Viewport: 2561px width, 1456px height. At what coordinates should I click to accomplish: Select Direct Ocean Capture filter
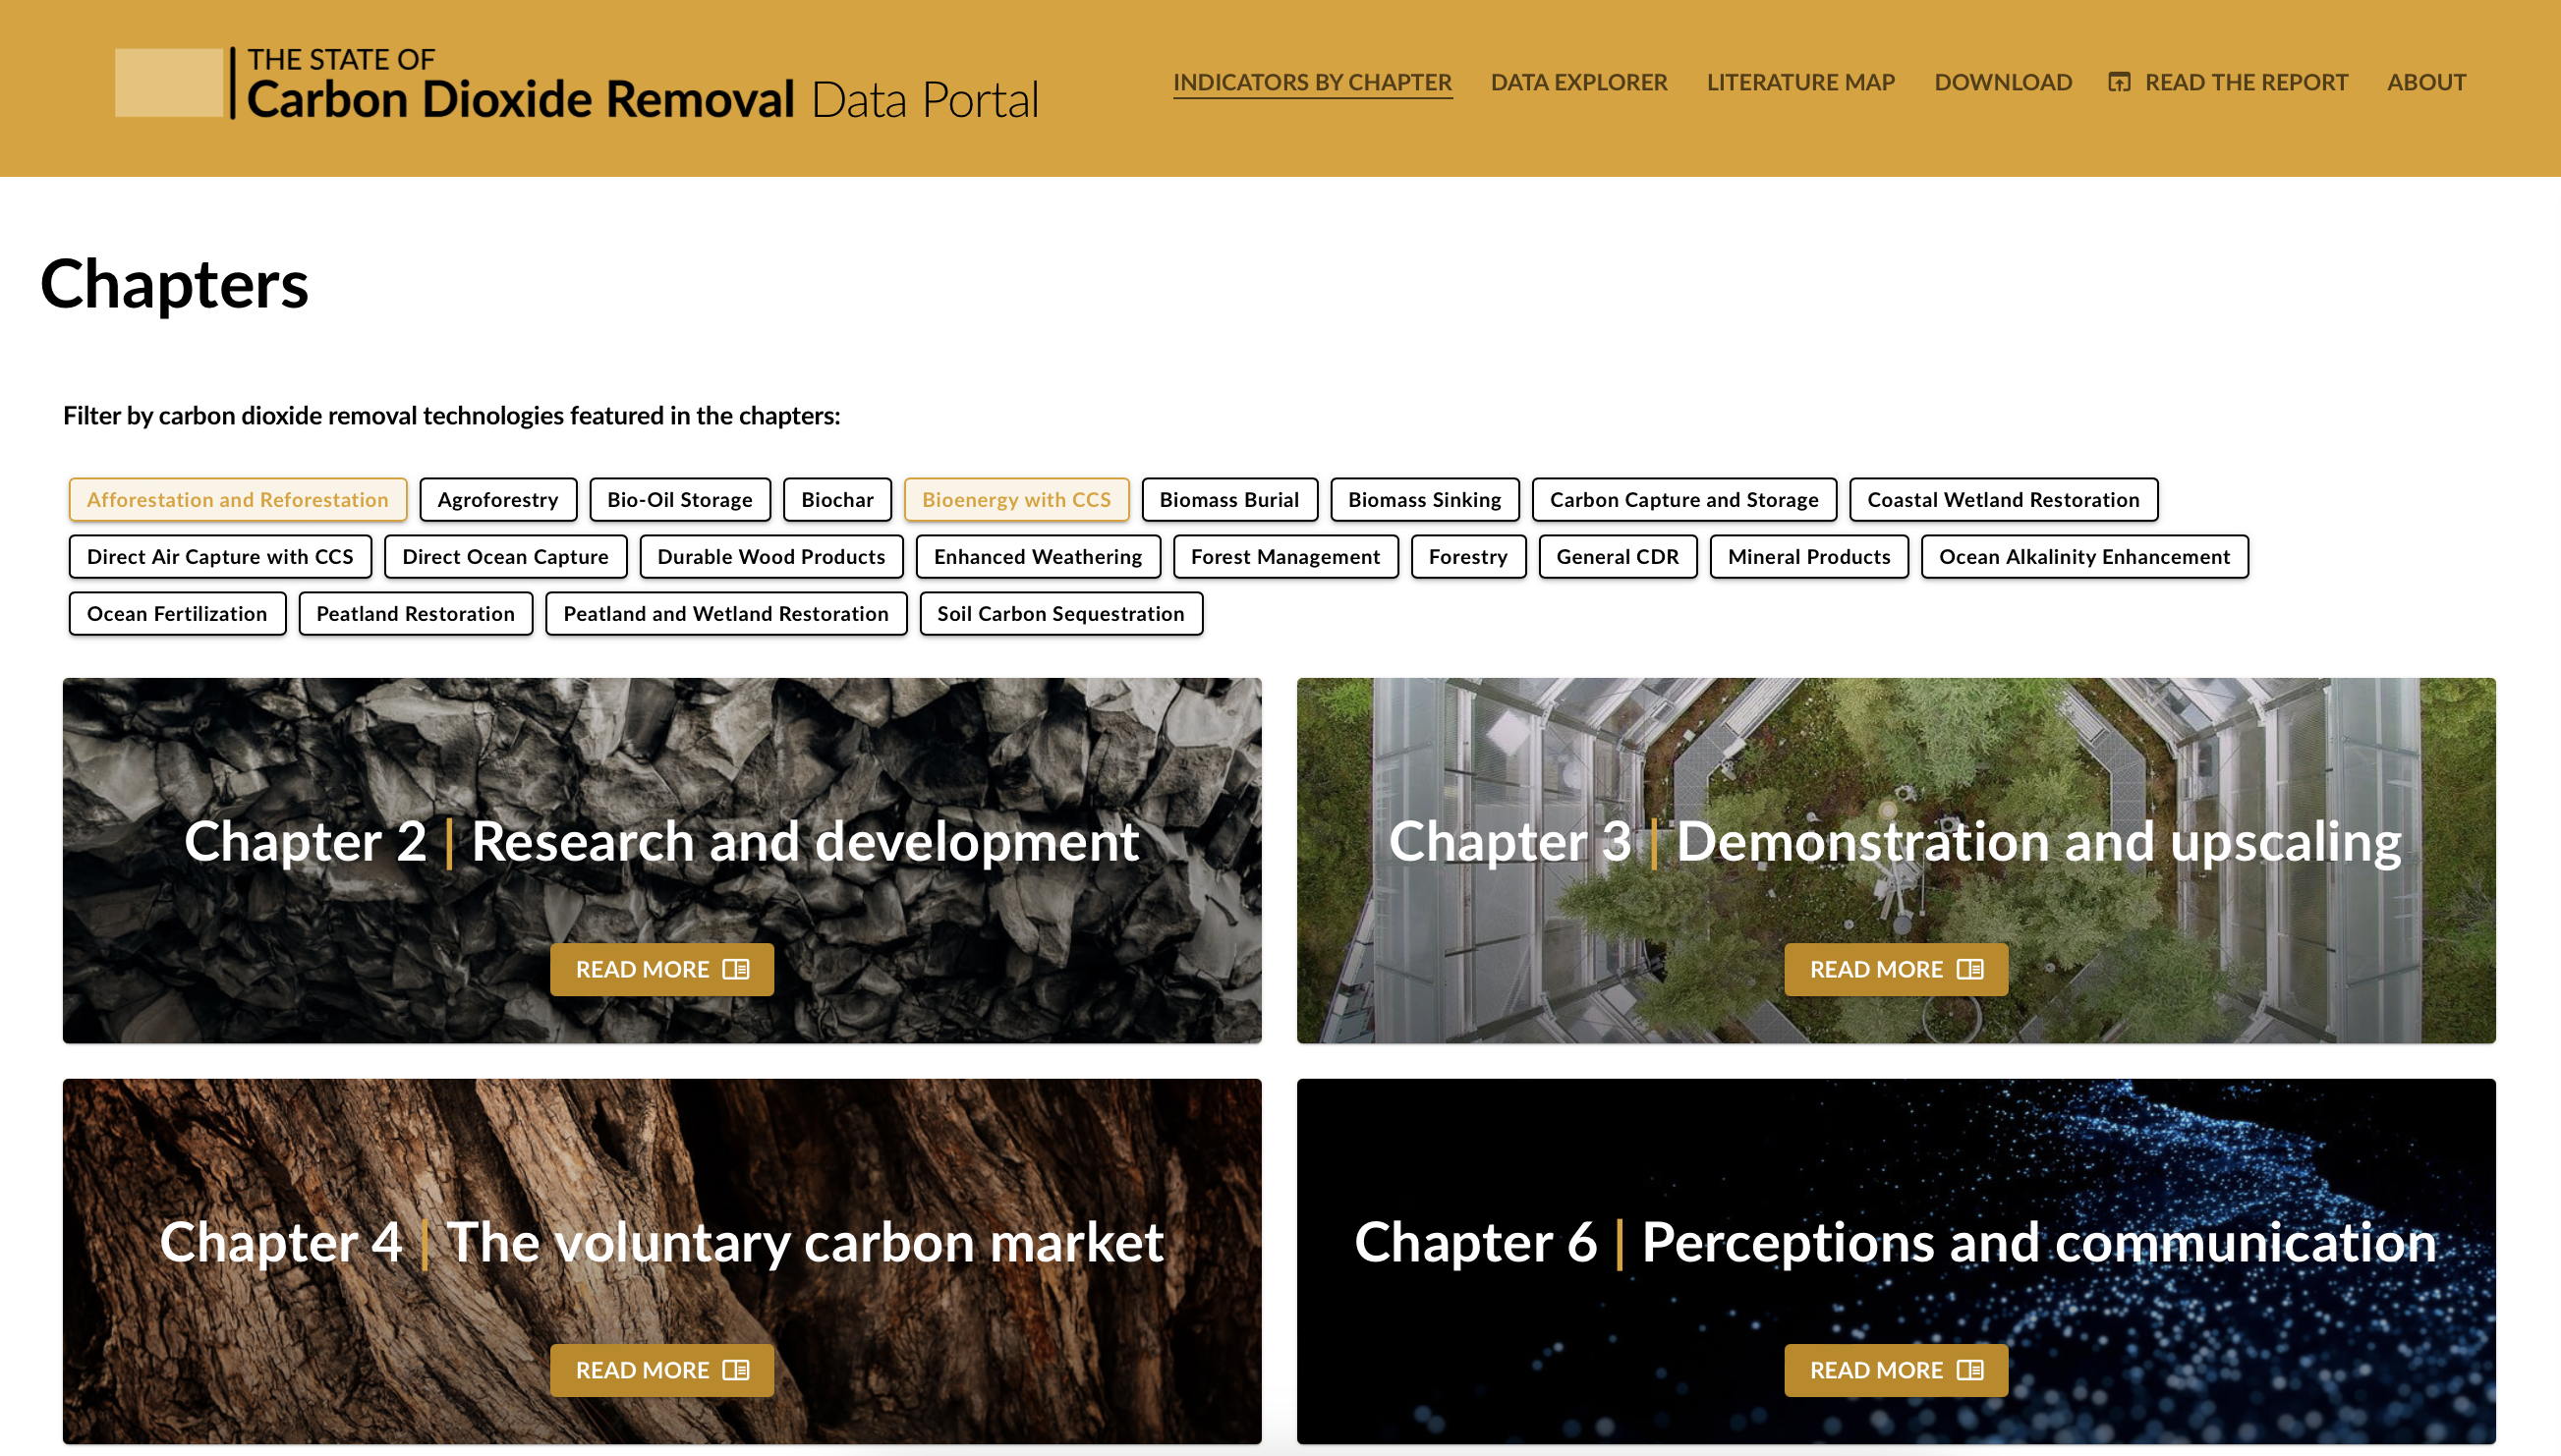pyautogui.click(x=505, y=557)
